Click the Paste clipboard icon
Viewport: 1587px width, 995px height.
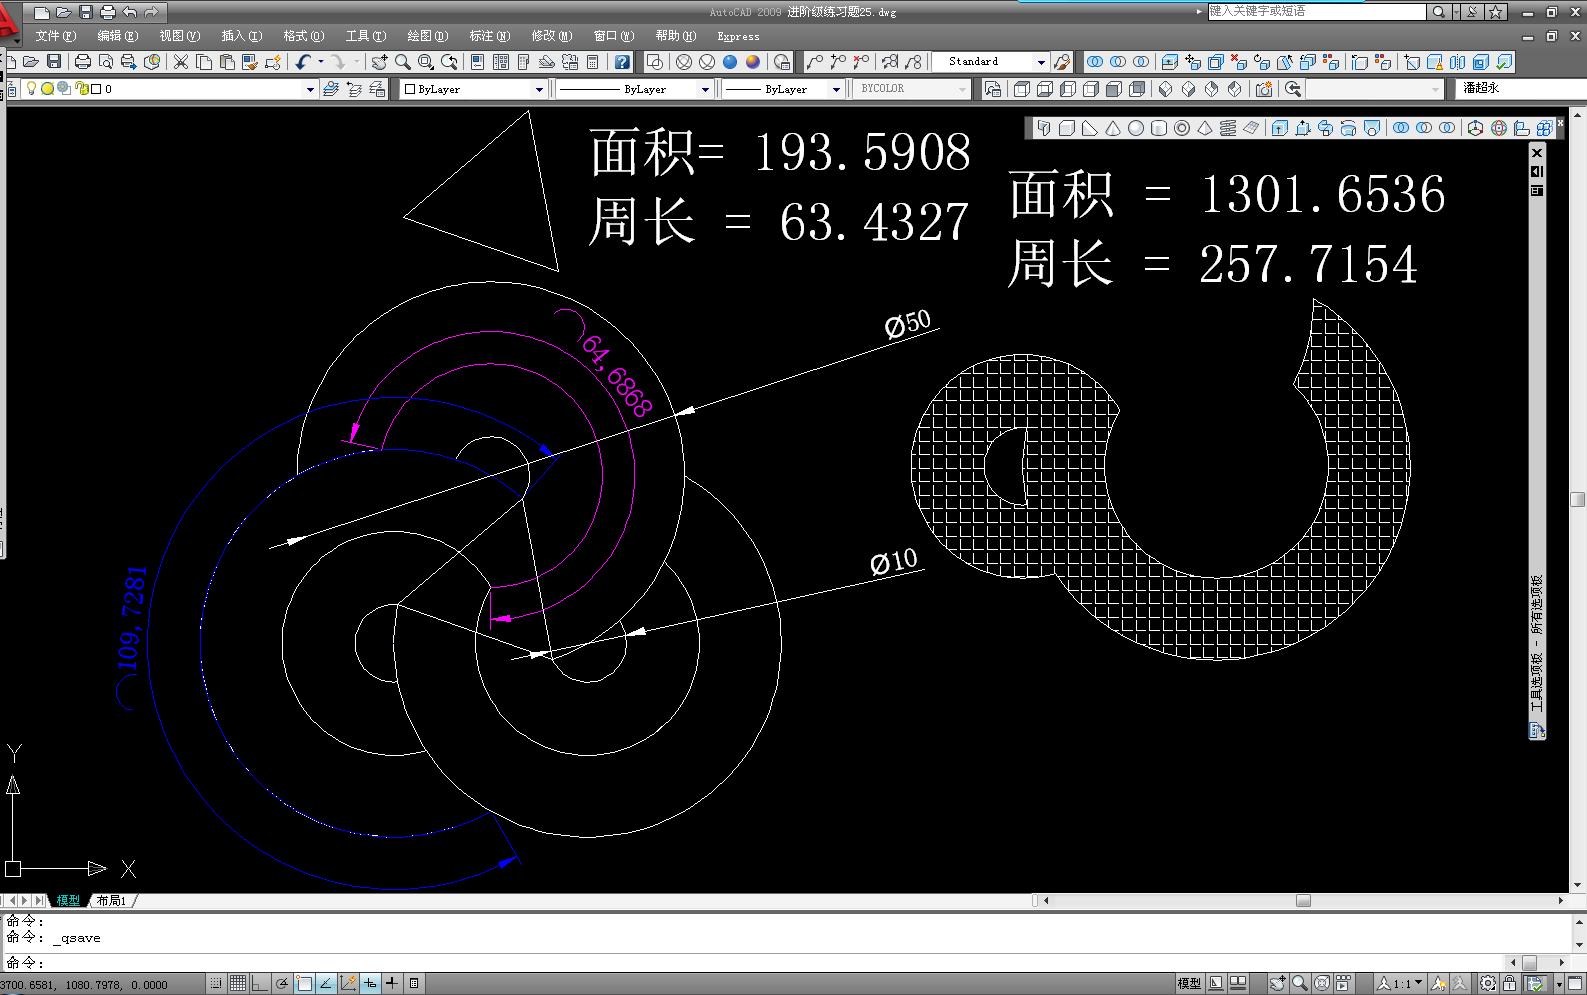pyautogui.click(x=227, y=62)
